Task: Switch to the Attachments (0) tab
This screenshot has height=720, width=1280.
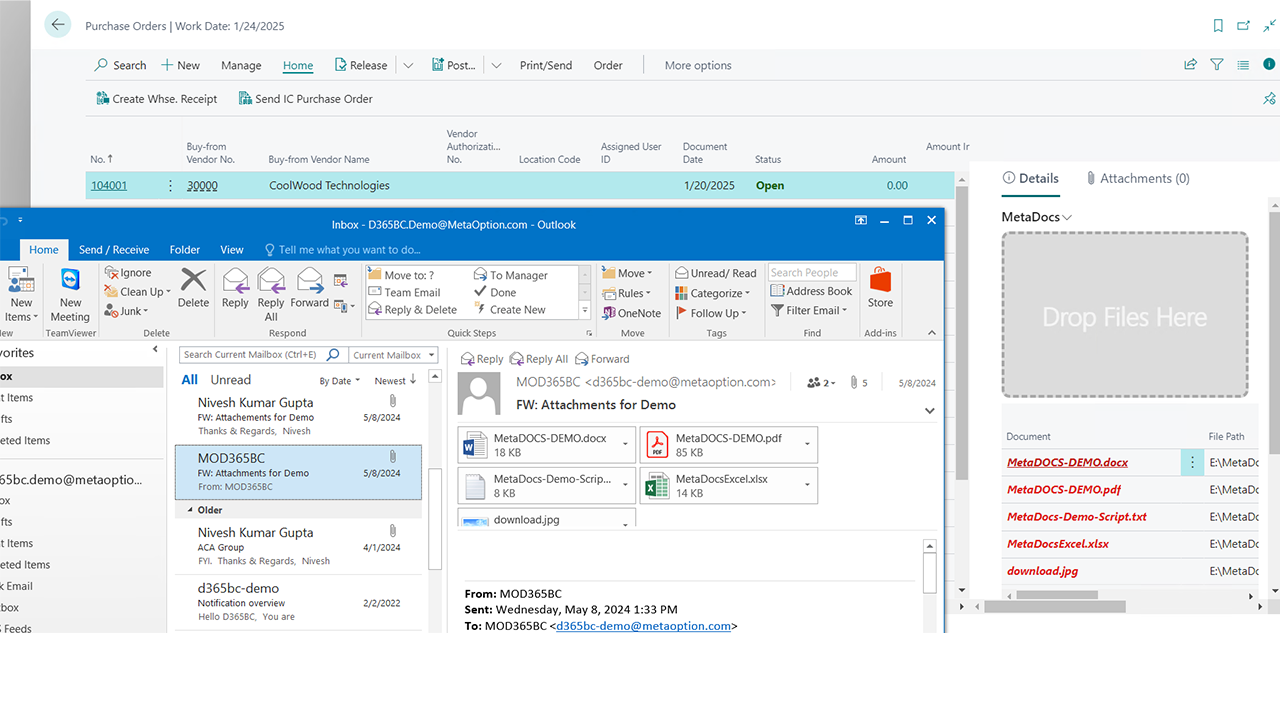Action: point(1138,178)
